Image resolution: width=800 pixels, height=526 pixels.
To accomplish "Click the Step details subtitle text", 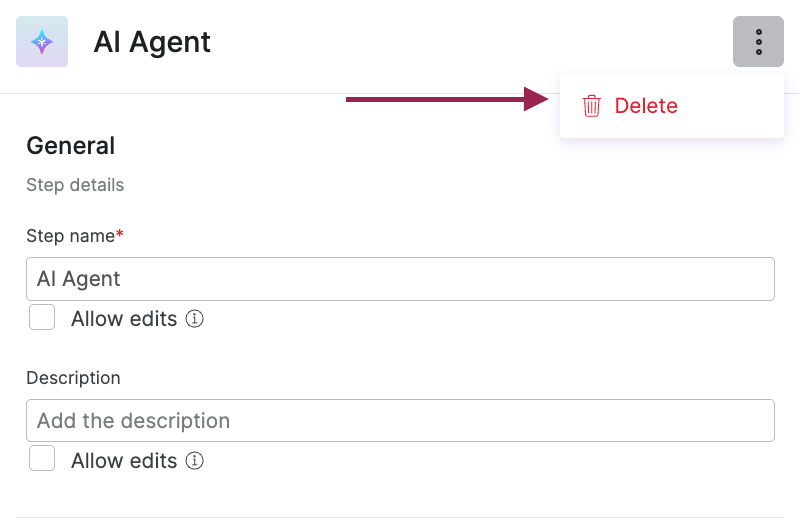I will 75,185.
